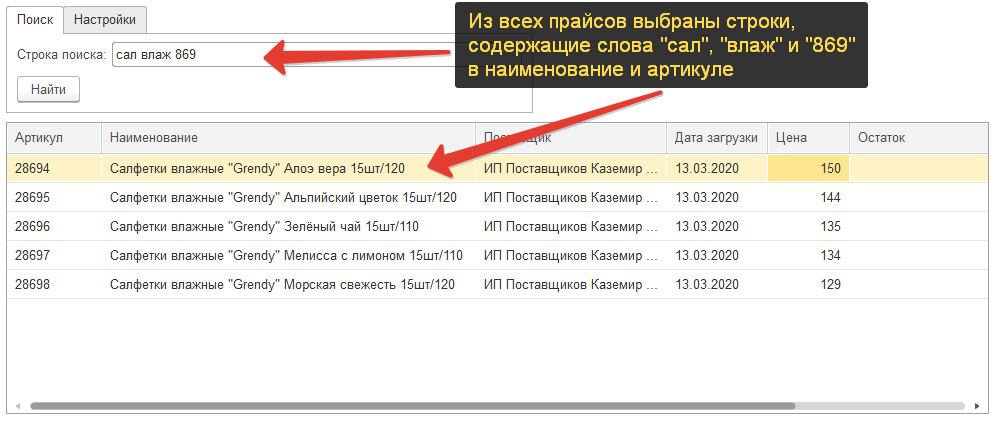Open the Настройки tab
This screenshot has width=998, height=422.
coord(105,20)
